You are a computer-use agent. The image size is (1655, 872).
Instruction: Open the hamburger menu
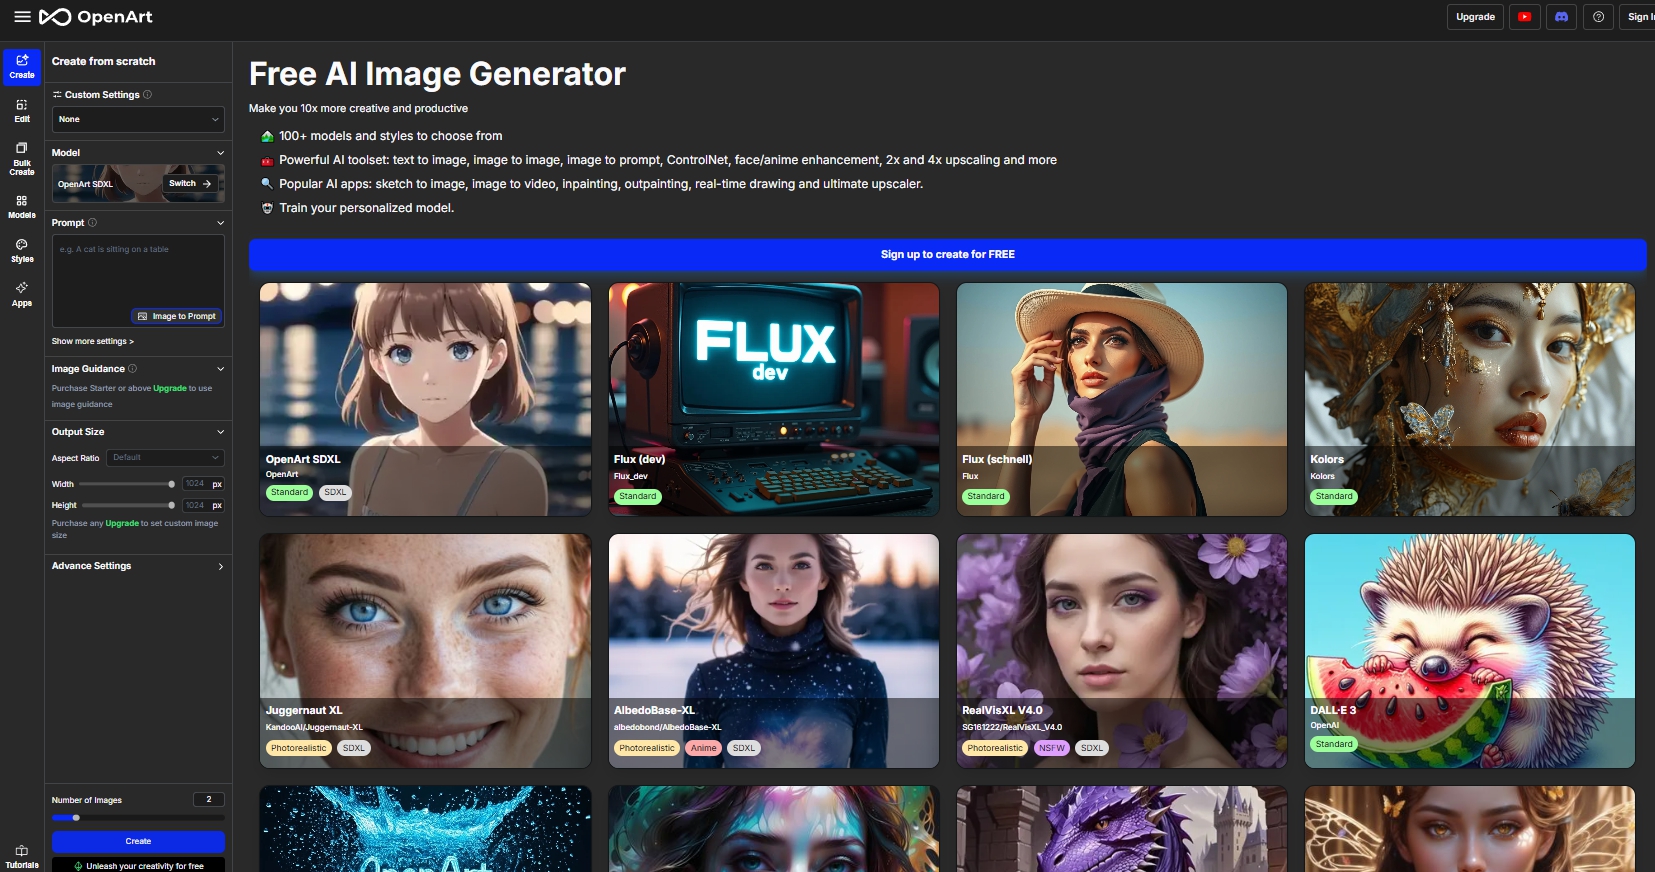coord(22,17)
